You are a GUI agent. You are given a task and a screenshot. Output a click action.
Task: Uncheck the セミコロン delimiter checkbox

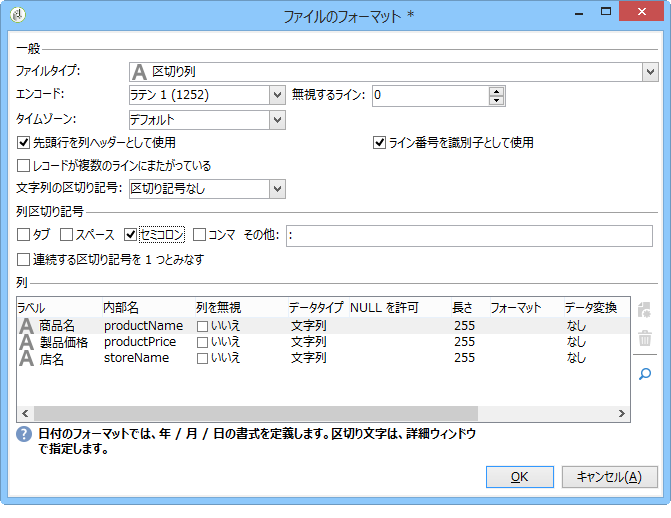[130, 235]
